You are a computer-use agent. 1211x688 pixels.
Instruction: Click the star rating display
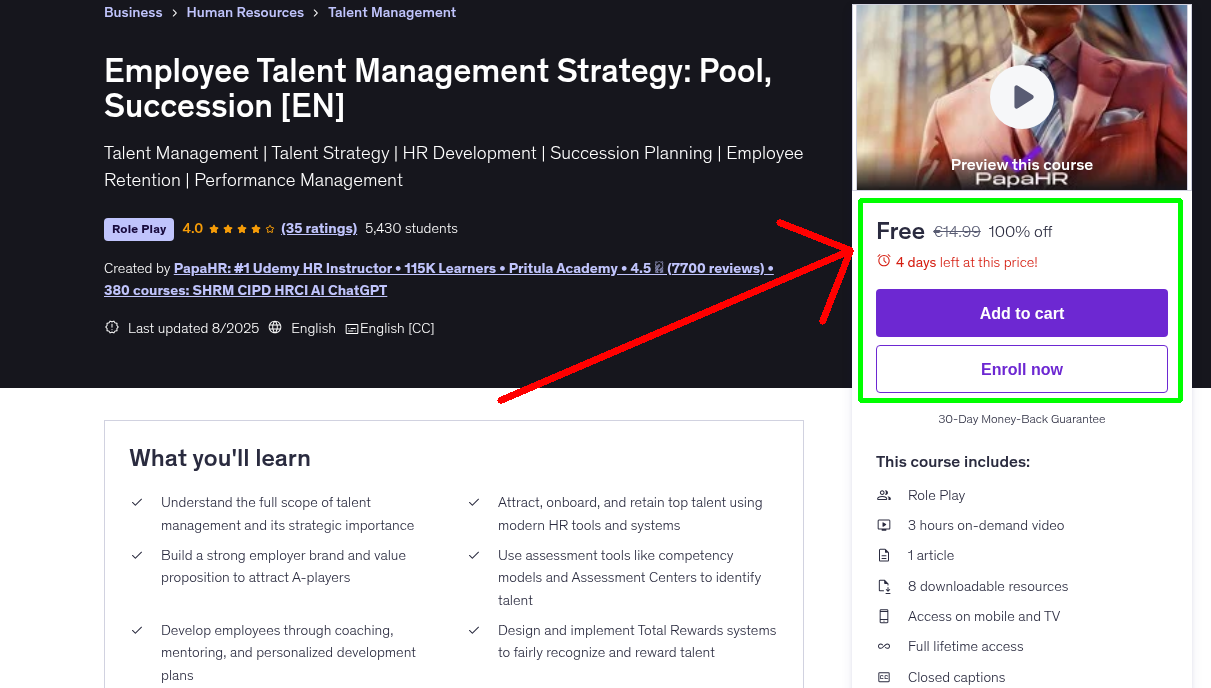(x=241, y=229)
